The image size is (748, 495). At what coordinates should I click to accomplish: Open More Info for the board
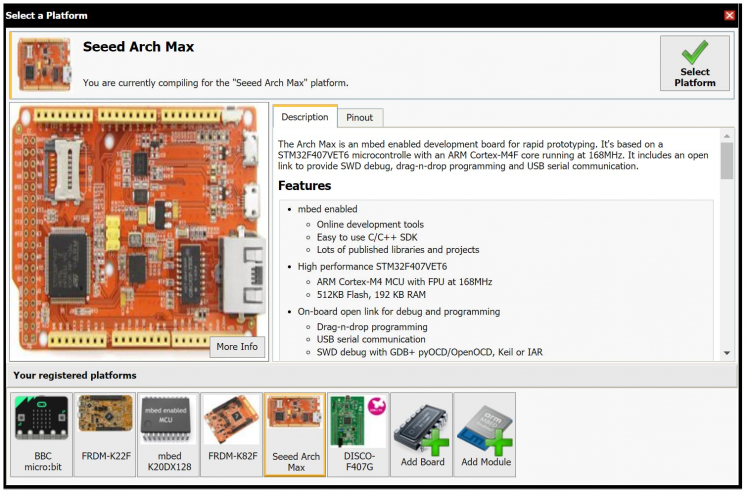pos(237,347)
